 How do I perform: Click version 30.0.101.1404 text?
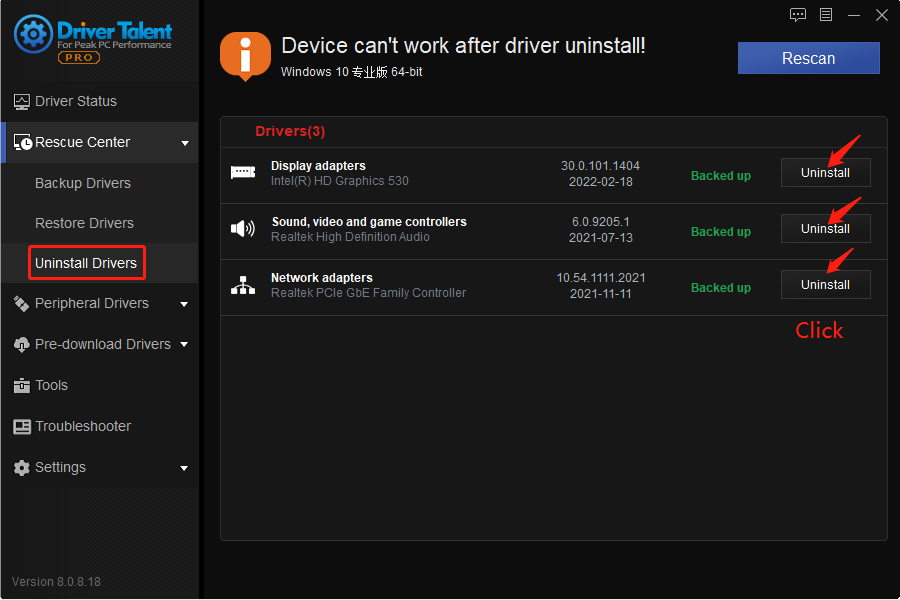pos(600,166)
